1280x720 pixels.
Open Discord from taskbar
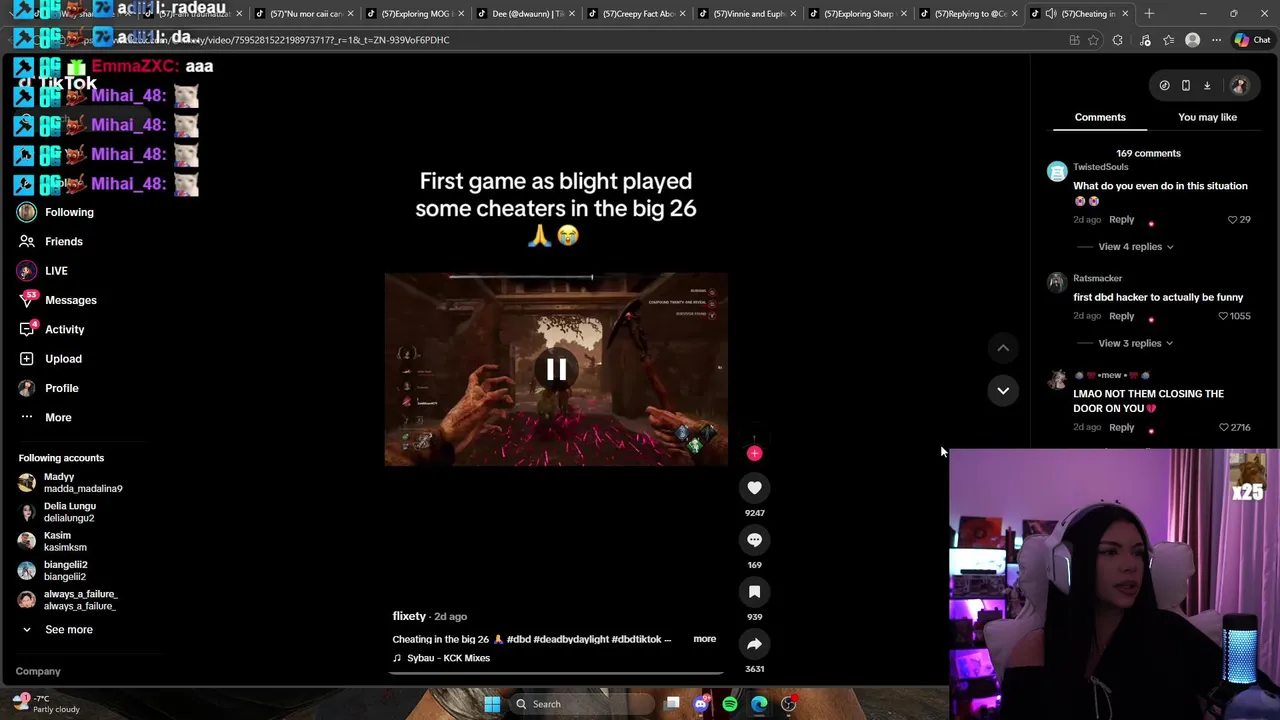click(701, 704)
